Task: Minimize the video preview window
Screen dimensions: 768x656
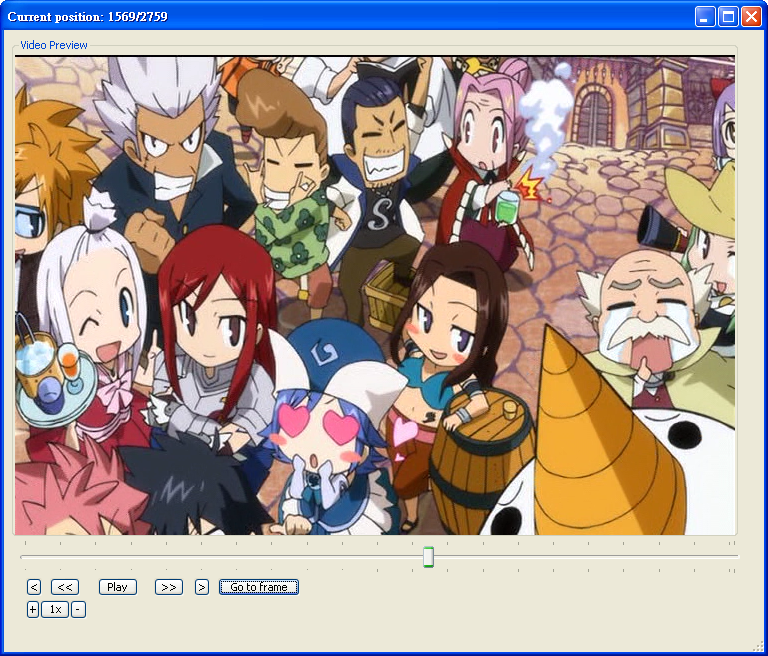Action: [x=705, y=17]
